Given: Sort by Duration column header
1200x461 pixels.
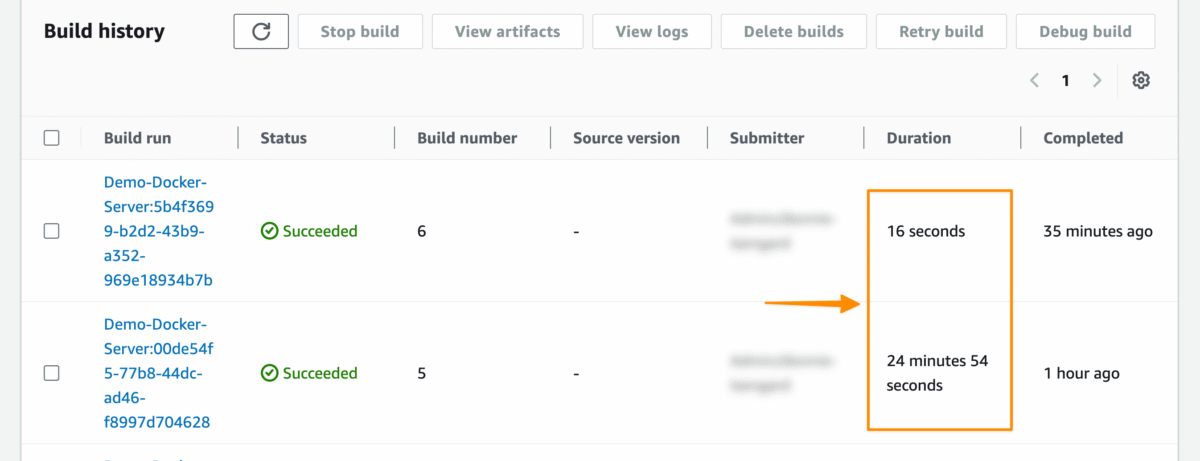Looking at the screenshot, I should [918, 138].
